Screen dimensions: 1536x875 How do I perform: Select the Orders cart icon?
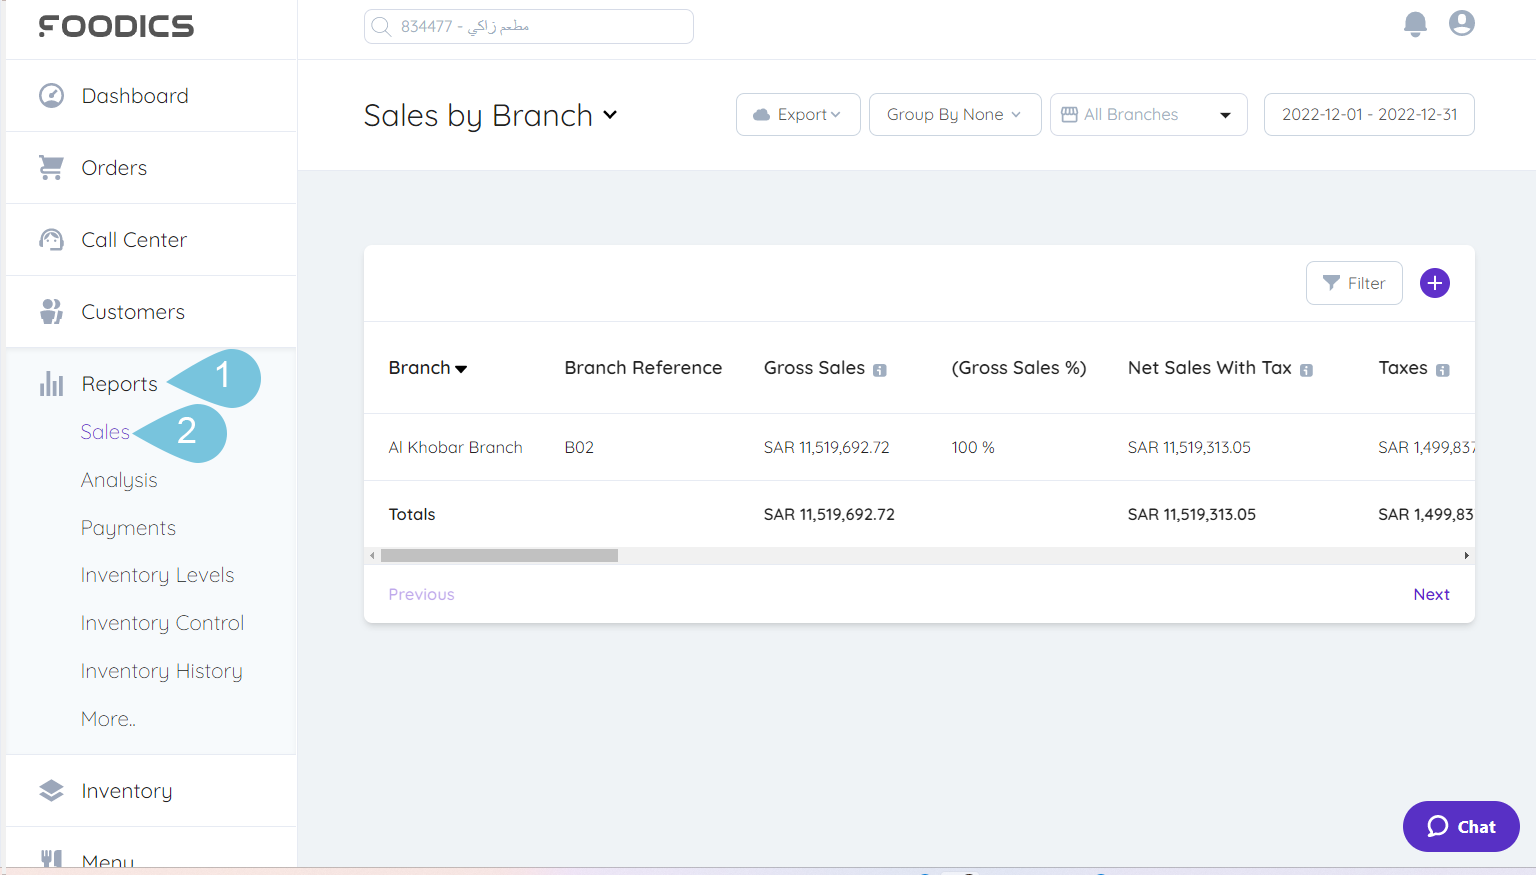tap(51, 167)
